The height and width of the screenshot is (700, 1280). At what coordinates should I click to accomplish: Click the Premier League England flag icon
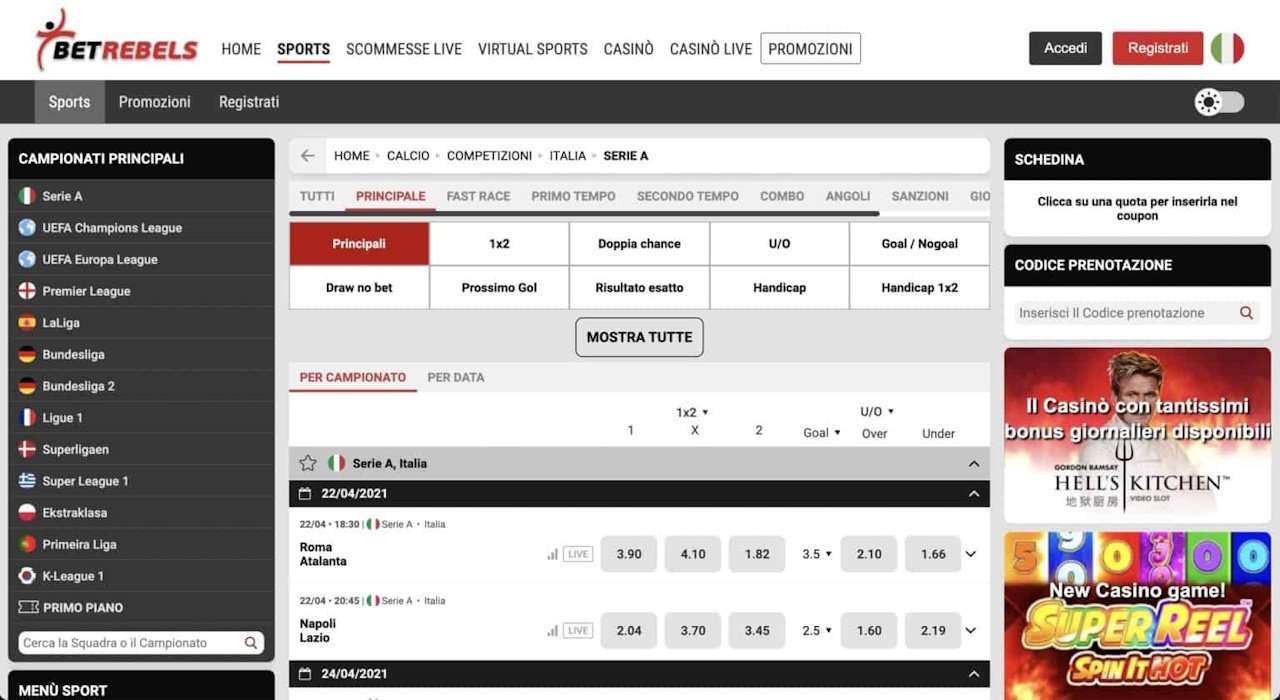click(x=27, y=291)
